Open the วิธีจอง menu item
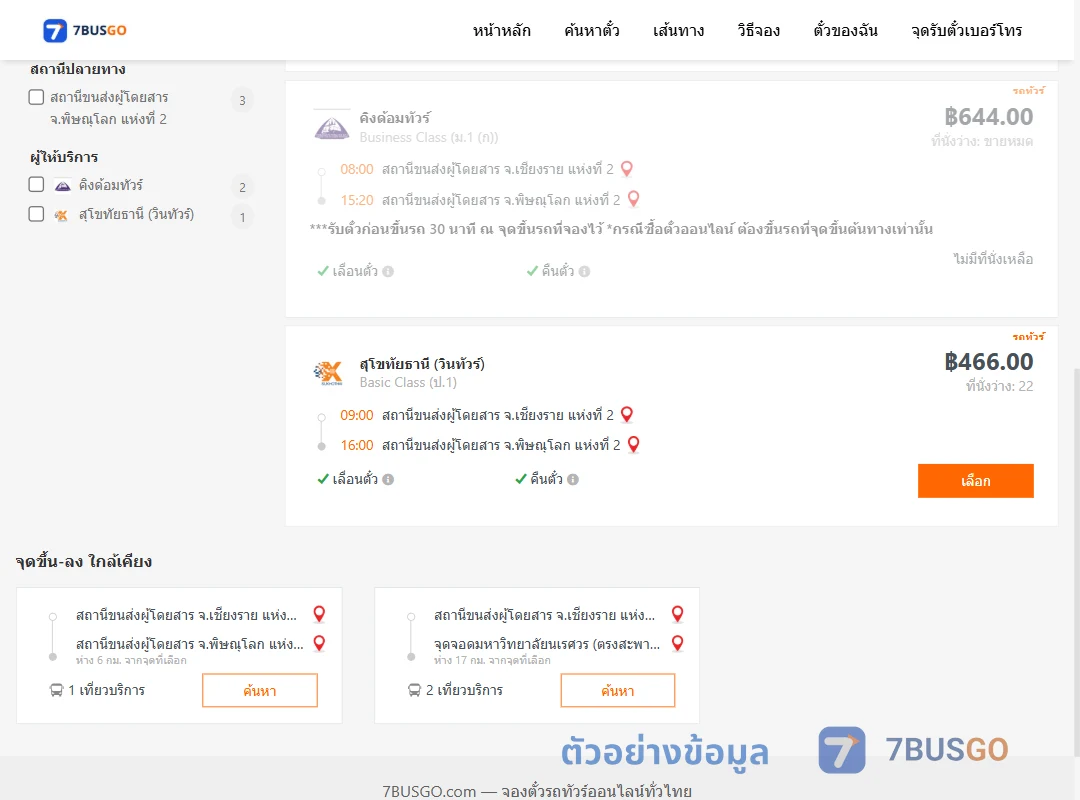The height and width of the screenshot is (800, 1080). 758,30
